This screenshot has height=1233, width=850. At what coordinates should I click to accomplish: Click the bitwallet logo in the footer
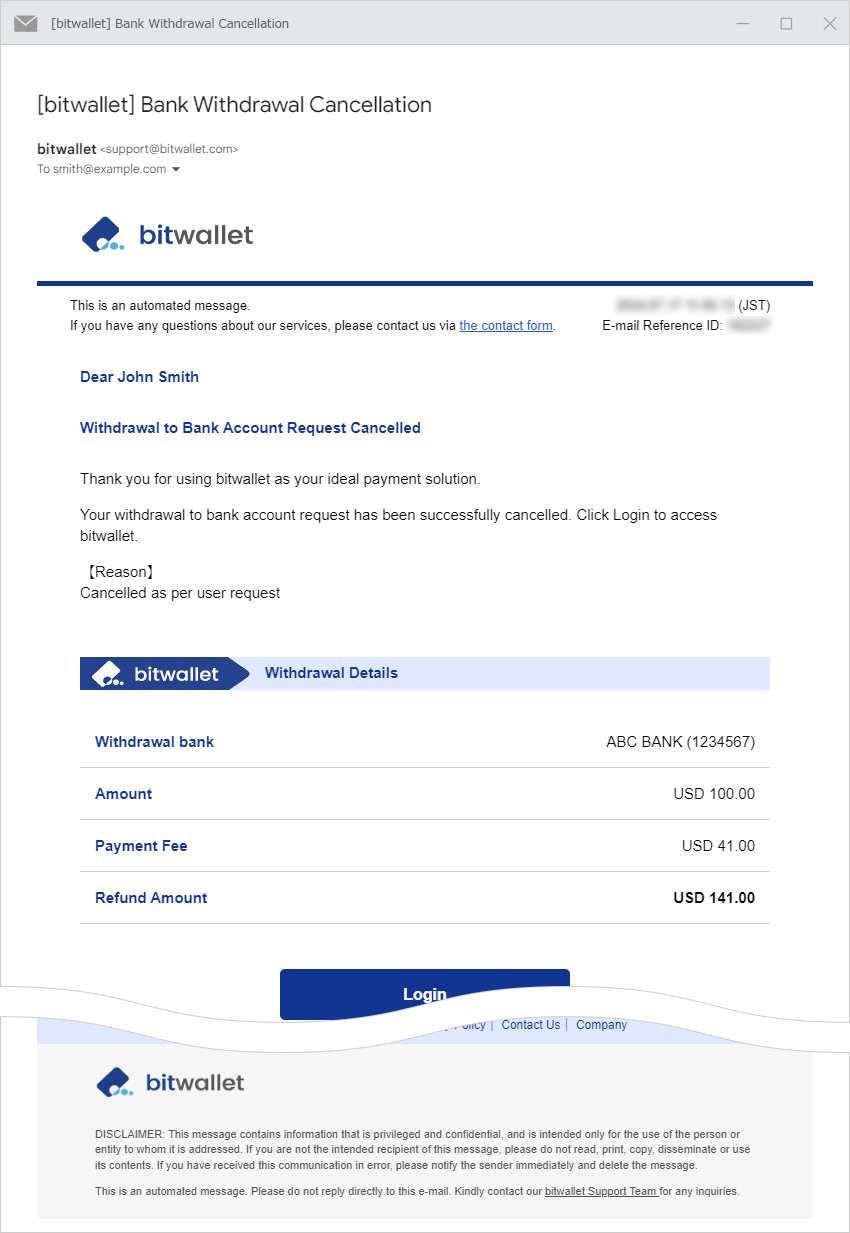point(170,1082)
